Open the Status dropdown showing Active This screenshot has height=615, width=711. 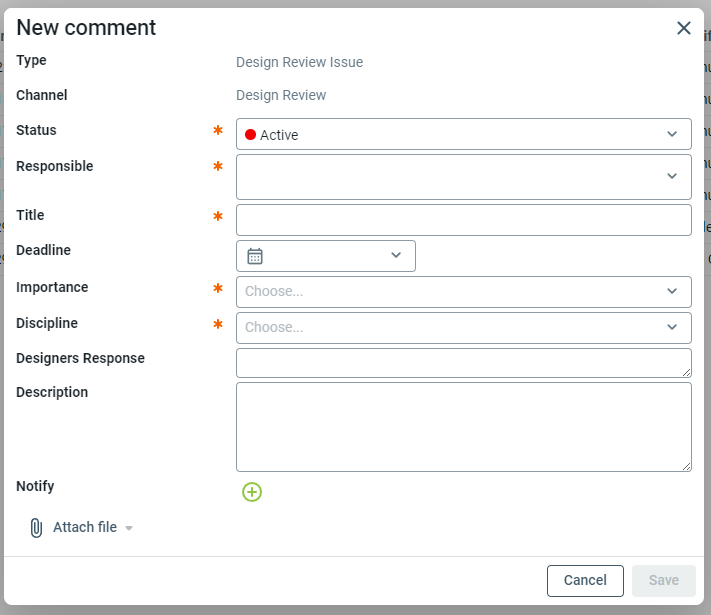pos(463,135)
